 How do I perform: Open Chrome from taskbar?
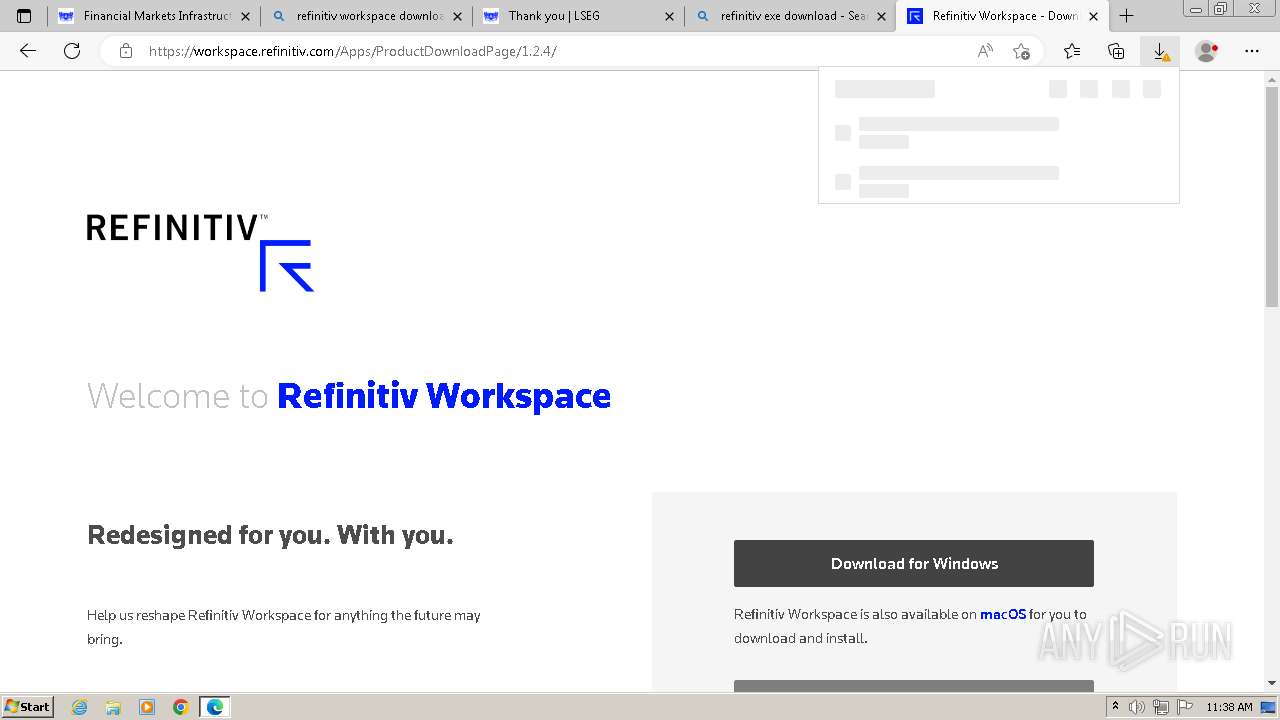pyautogui.click(x=181, y=707)
